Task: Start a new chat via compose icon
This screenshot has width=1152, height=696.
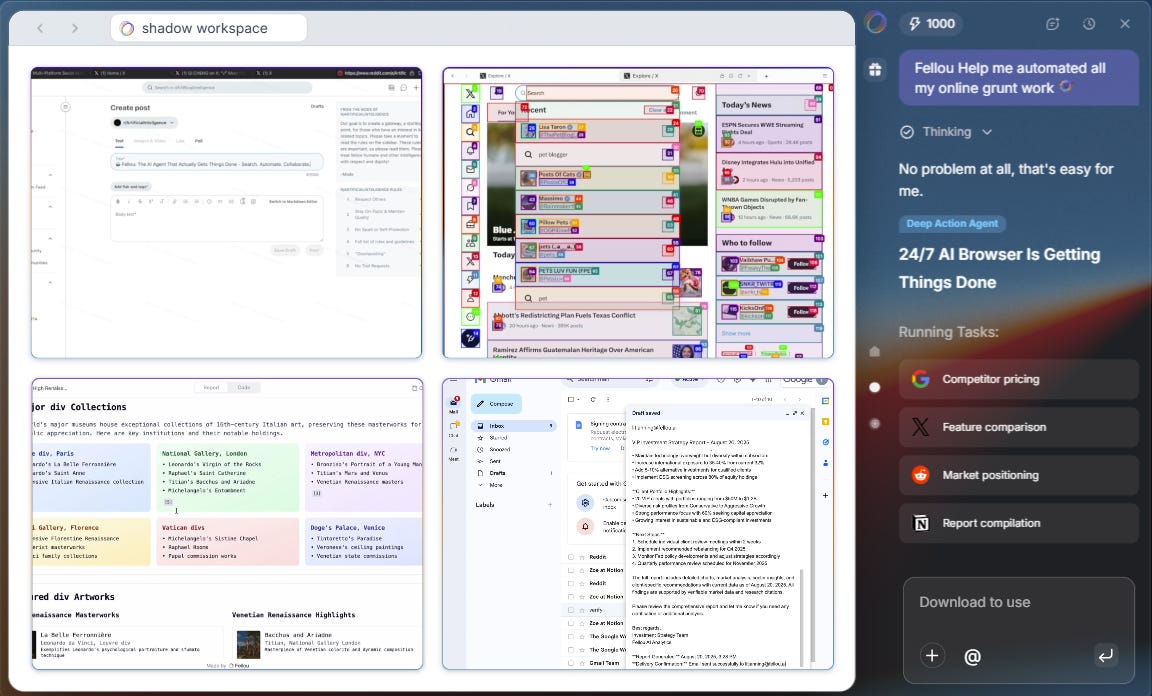Action: pos(1052,24)
